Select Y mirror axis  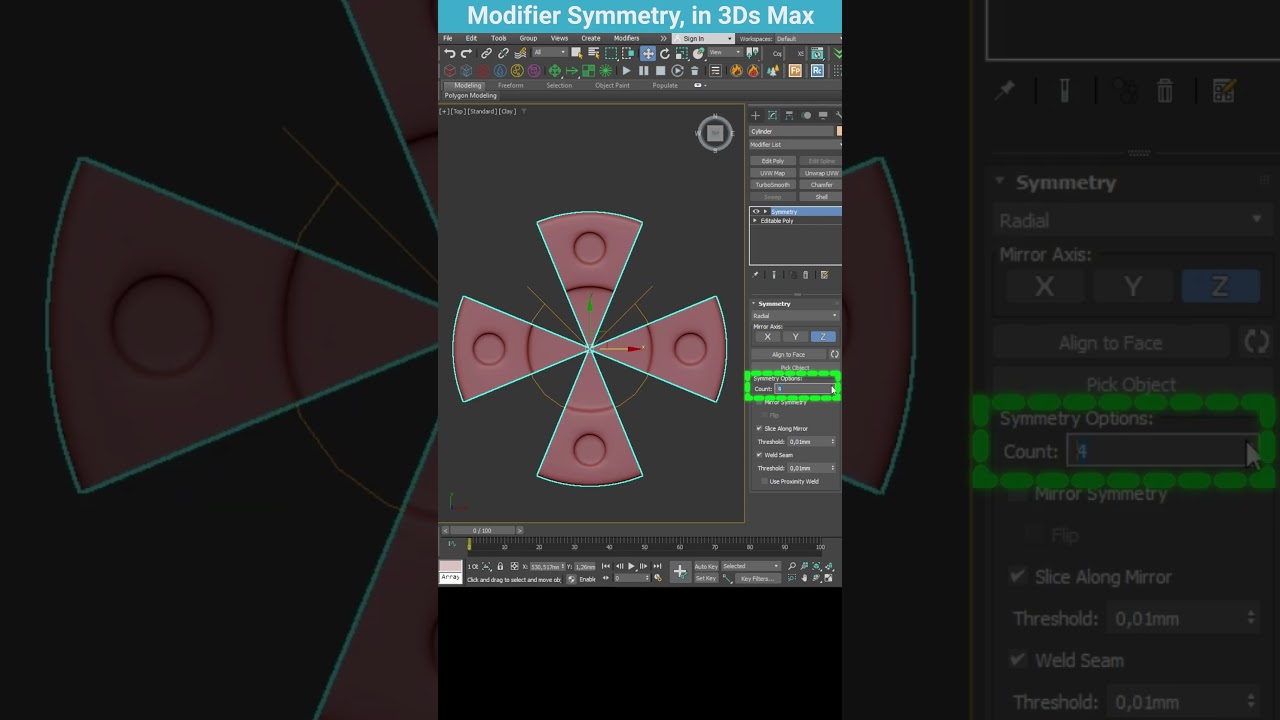pos(795,336)
